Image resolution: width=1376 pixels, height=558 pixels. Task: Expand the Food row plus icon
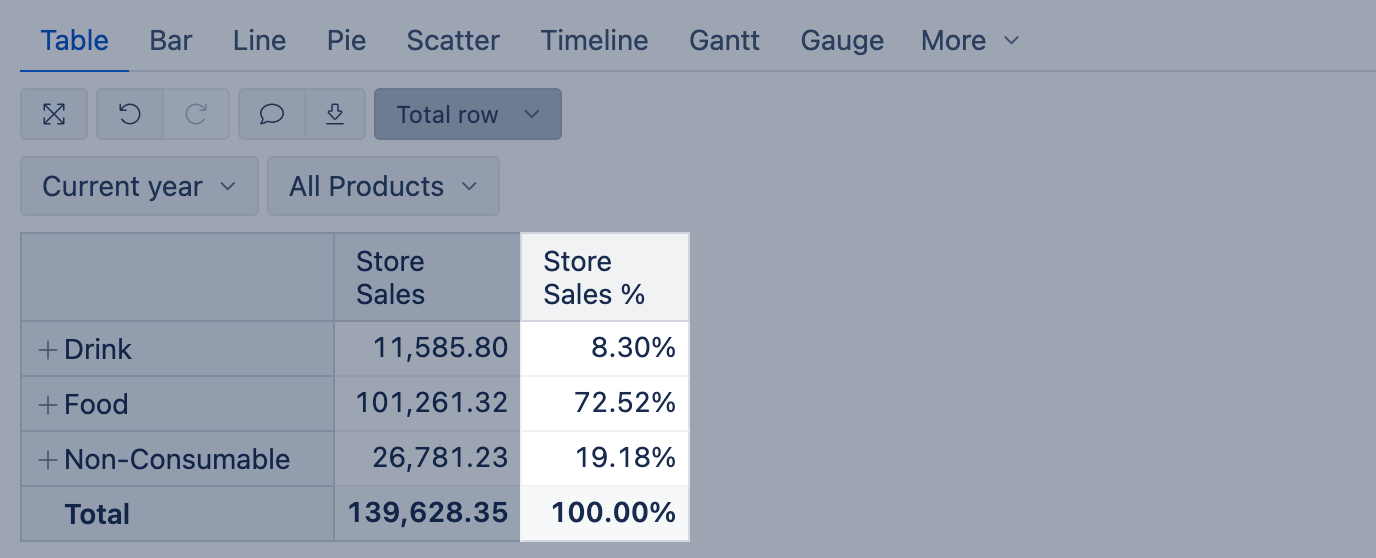pos(47,404)
